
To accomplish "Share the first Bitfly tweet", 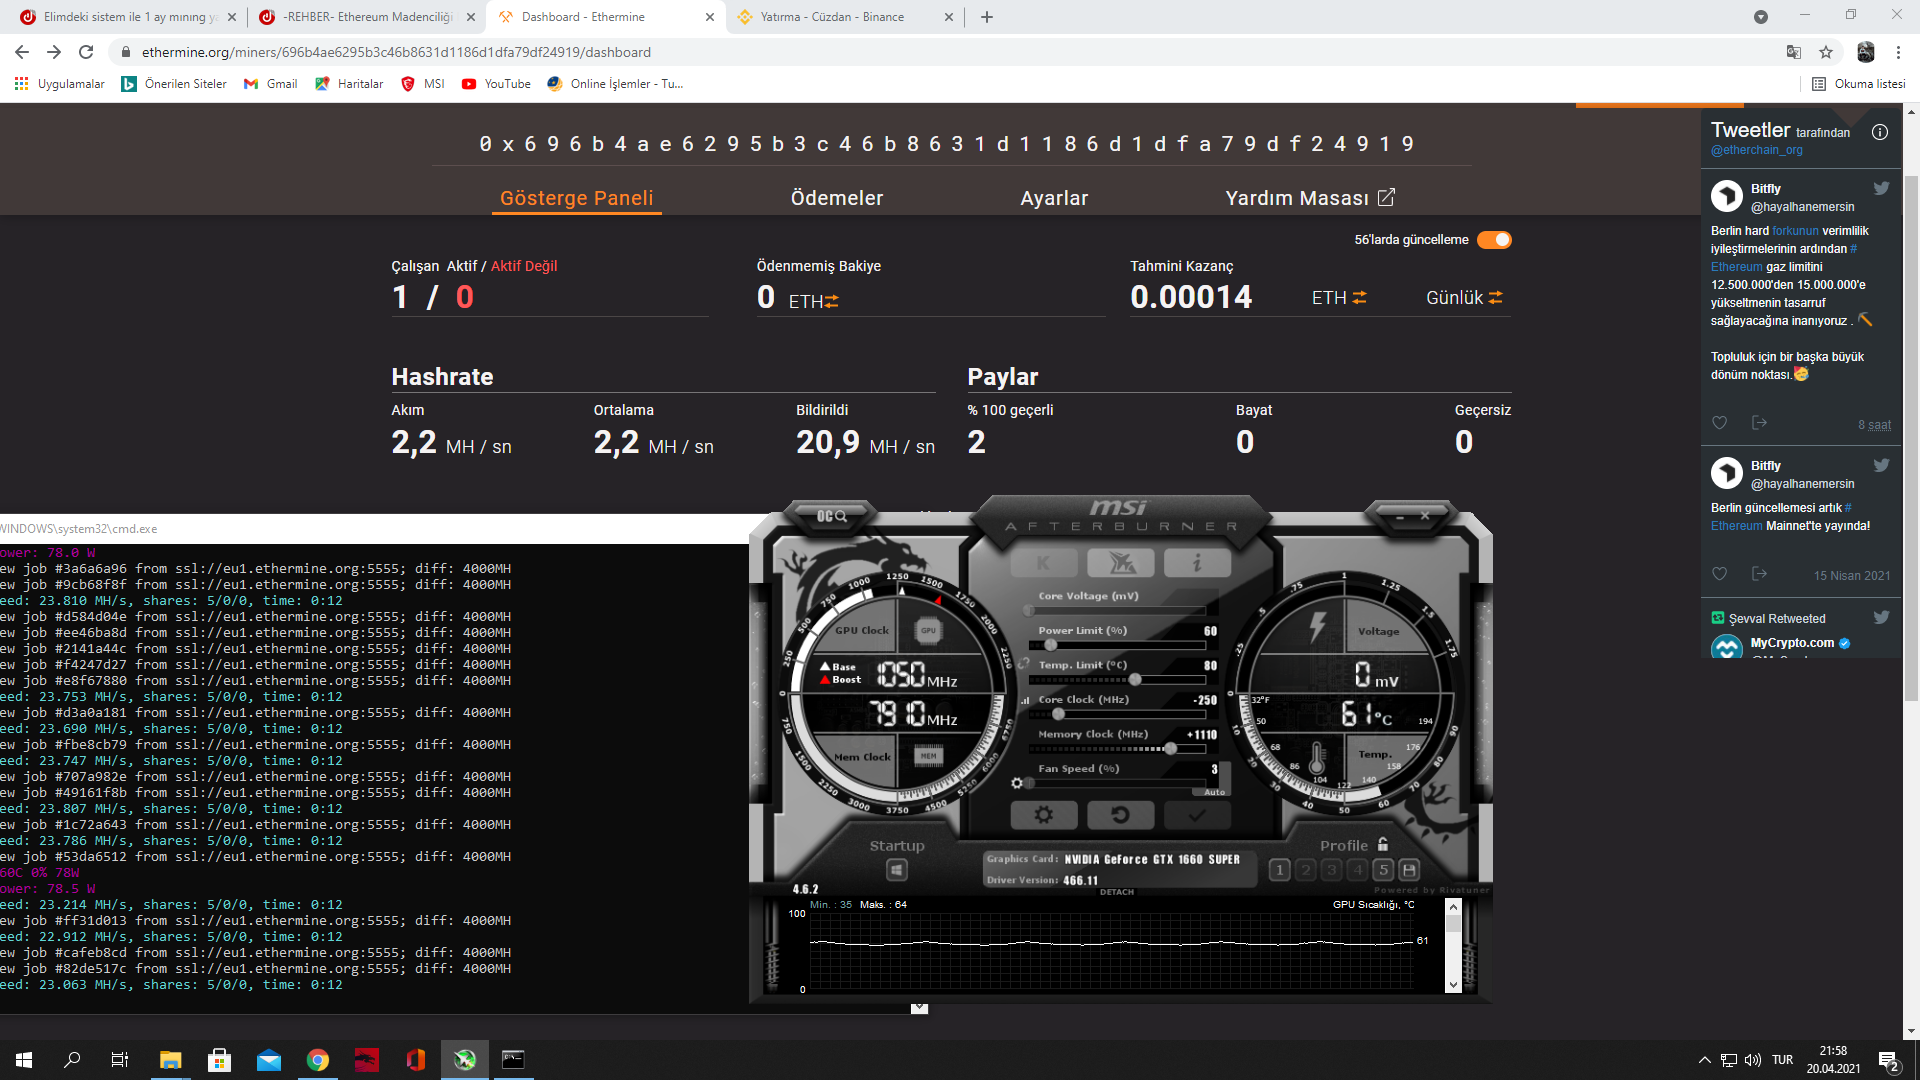I will point(1759,423).
